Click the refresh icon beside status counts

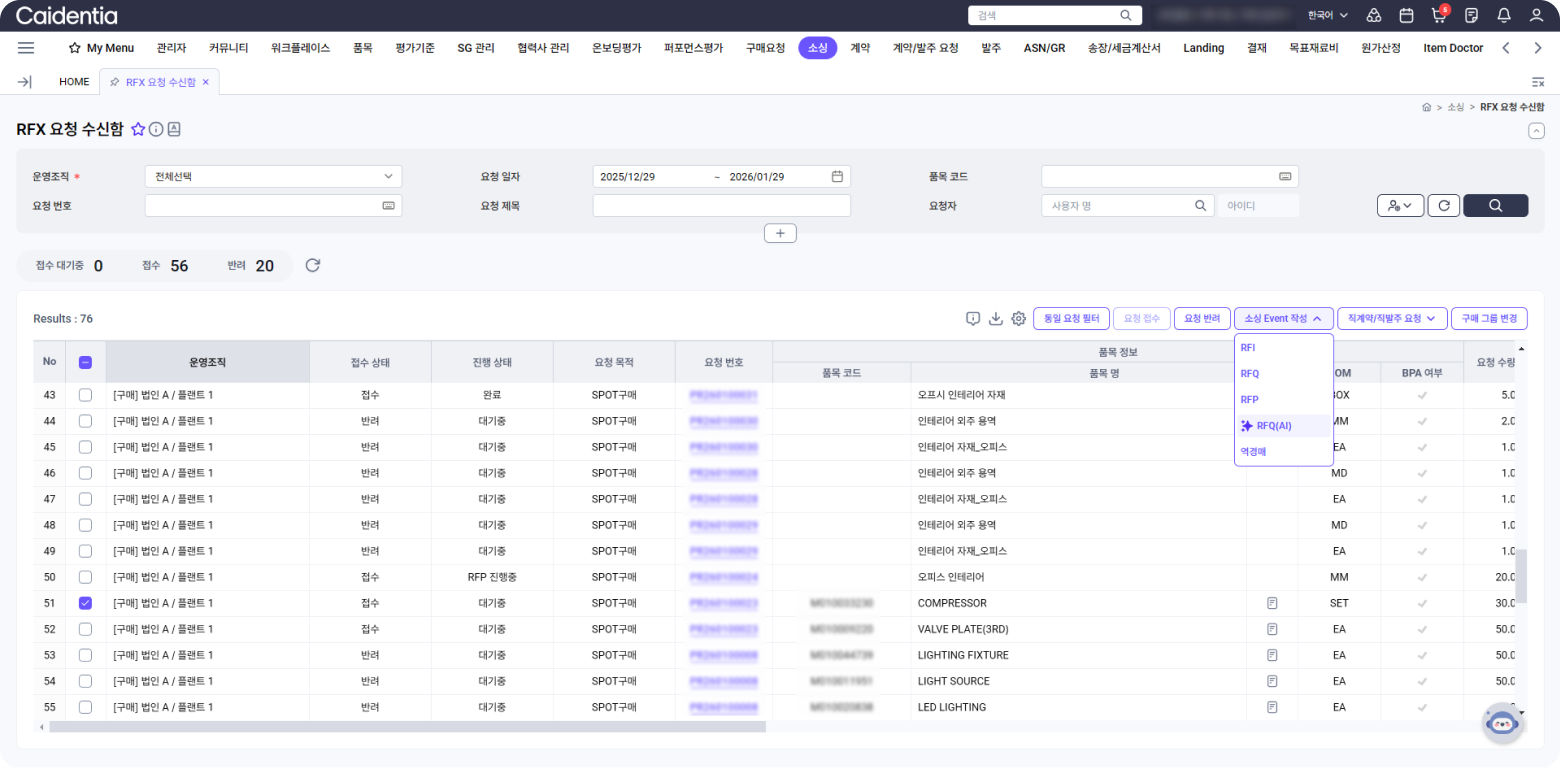312,265
